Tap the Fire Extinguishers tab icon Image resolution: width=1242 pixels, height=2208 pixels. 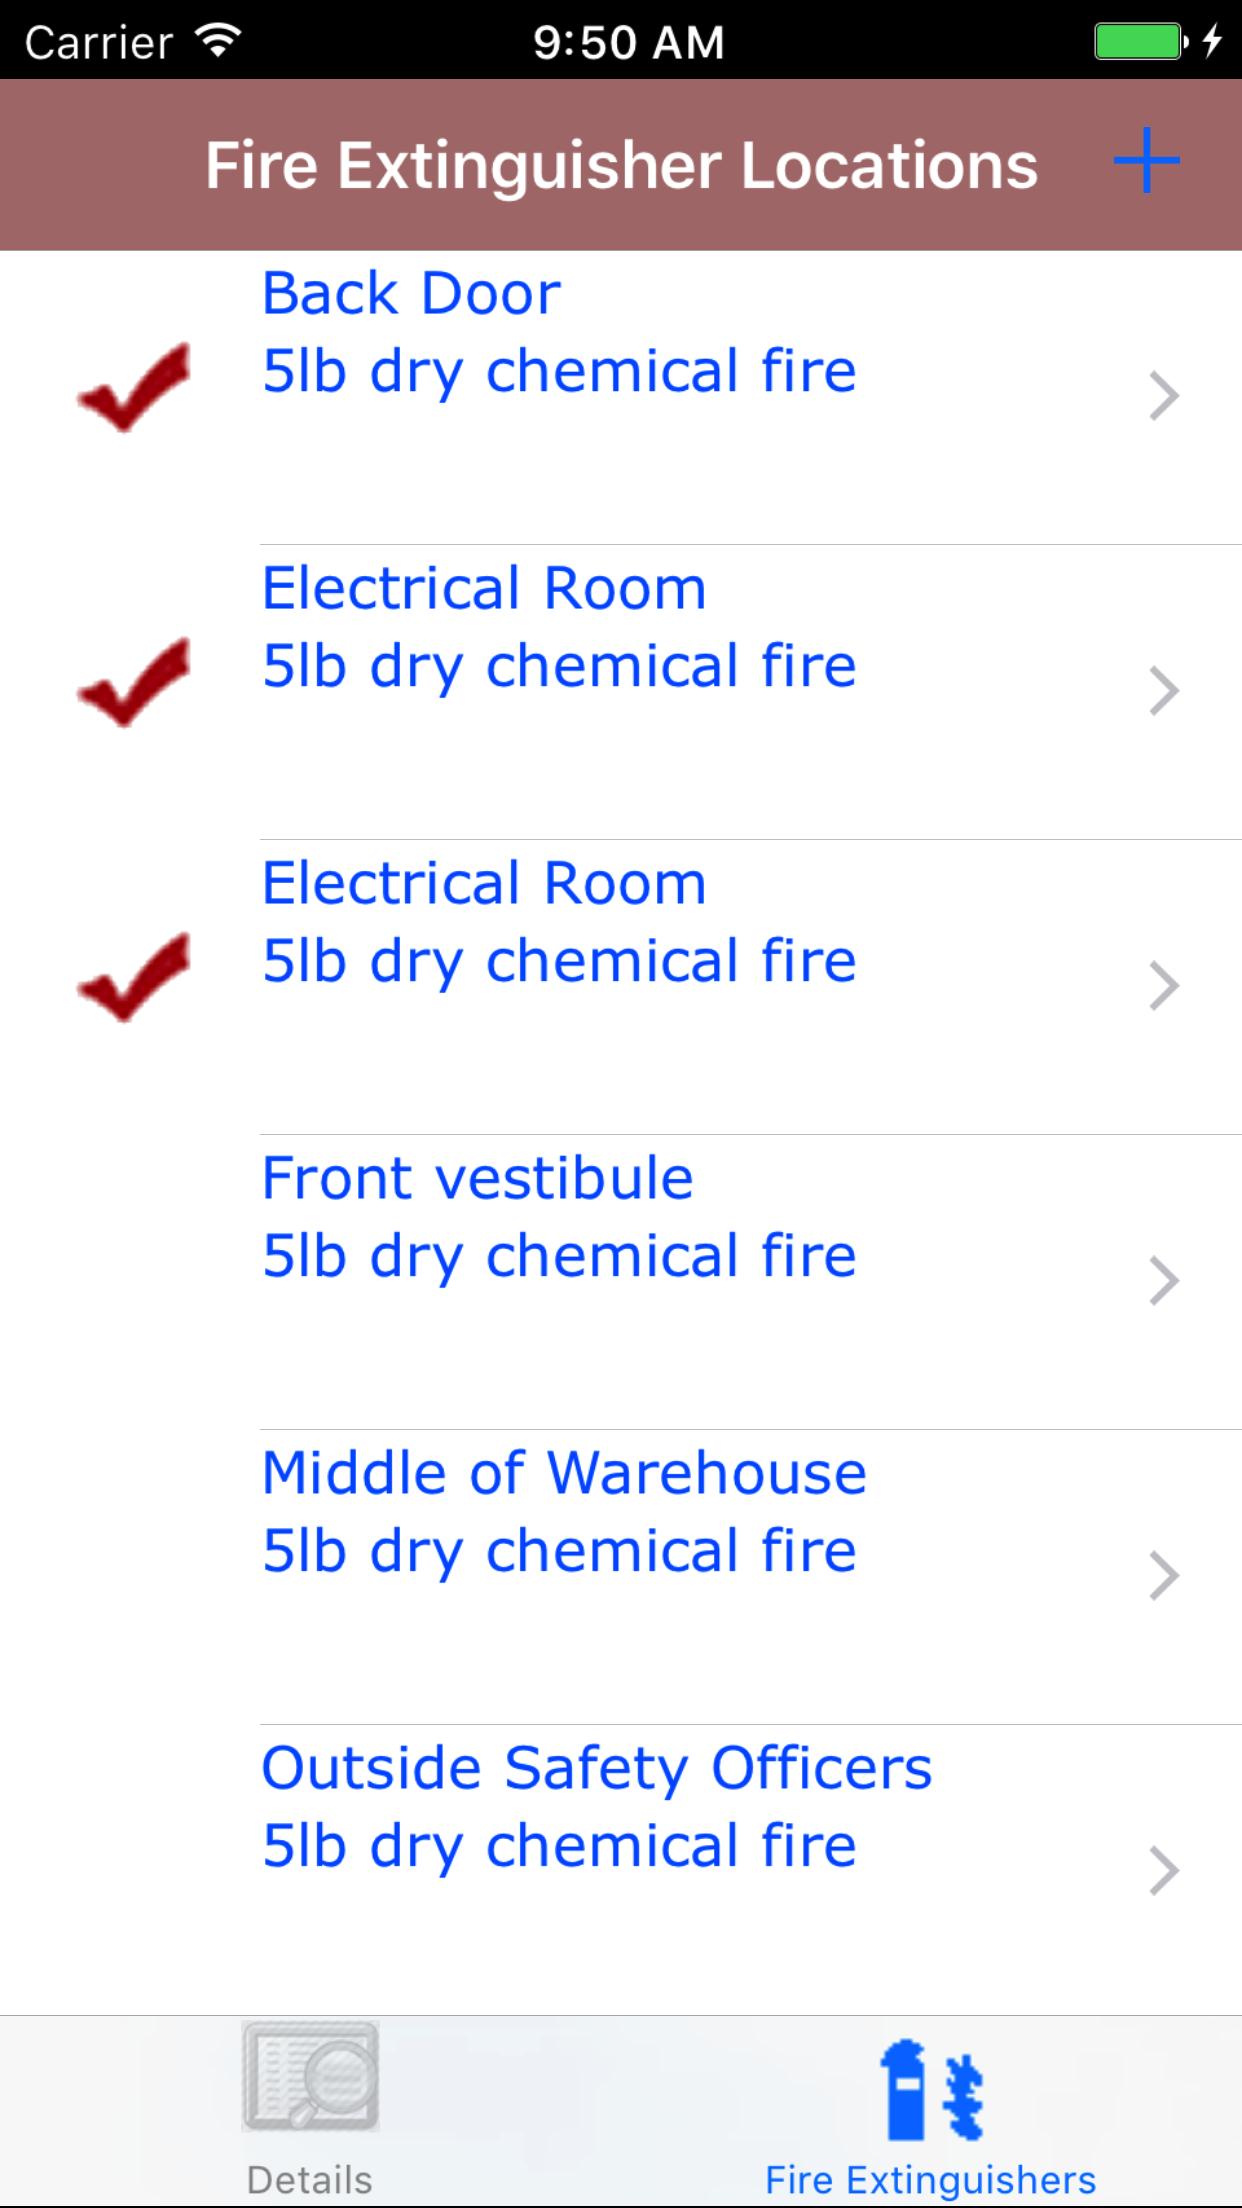pyautogui.click(x=930, y=2090)
